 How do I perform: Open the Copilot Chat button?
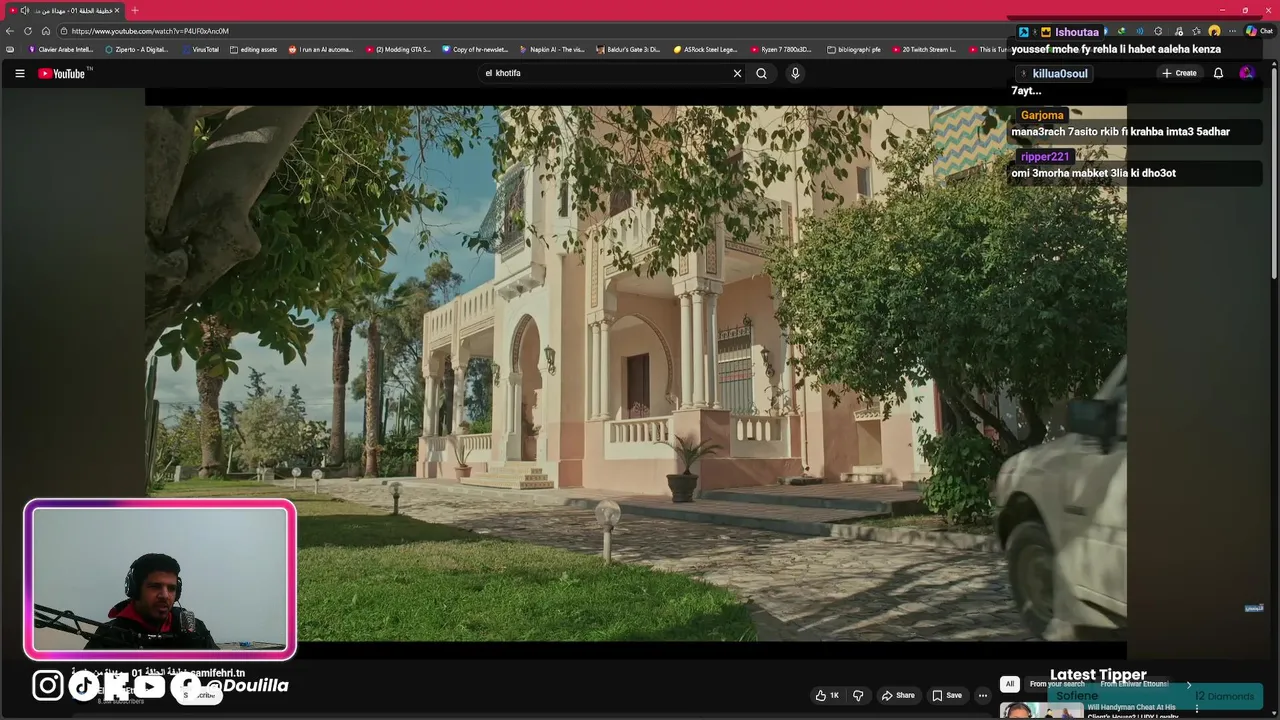tap(1258, 31)
